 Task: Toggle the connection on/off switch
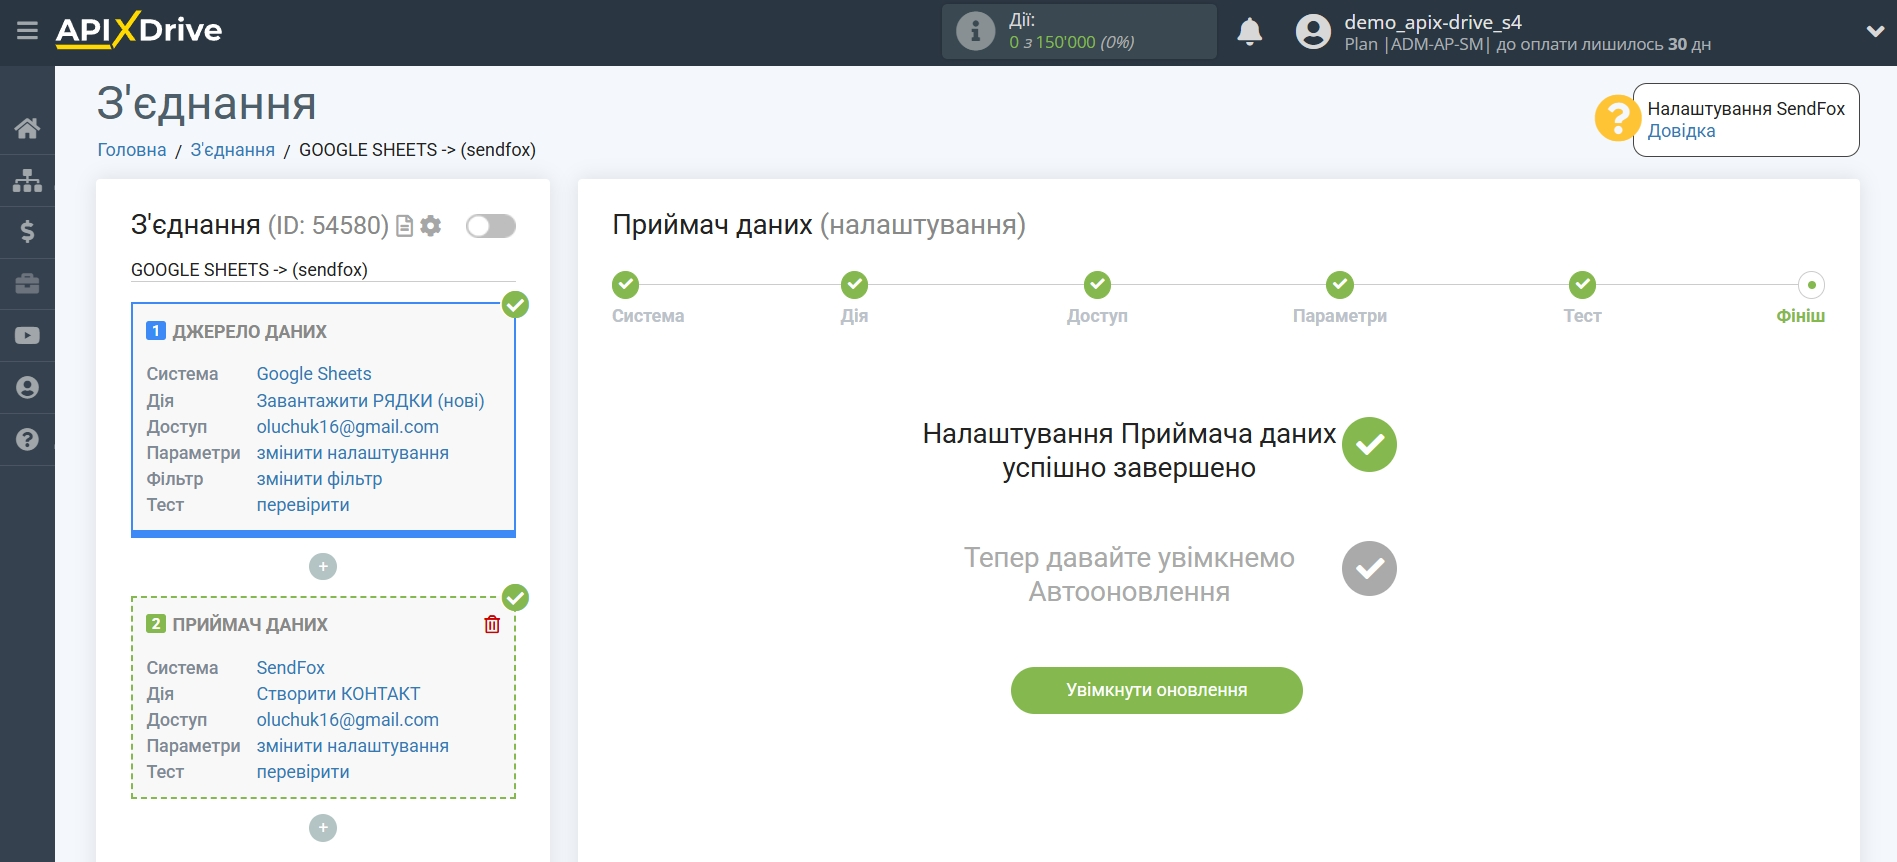(491, 226)
